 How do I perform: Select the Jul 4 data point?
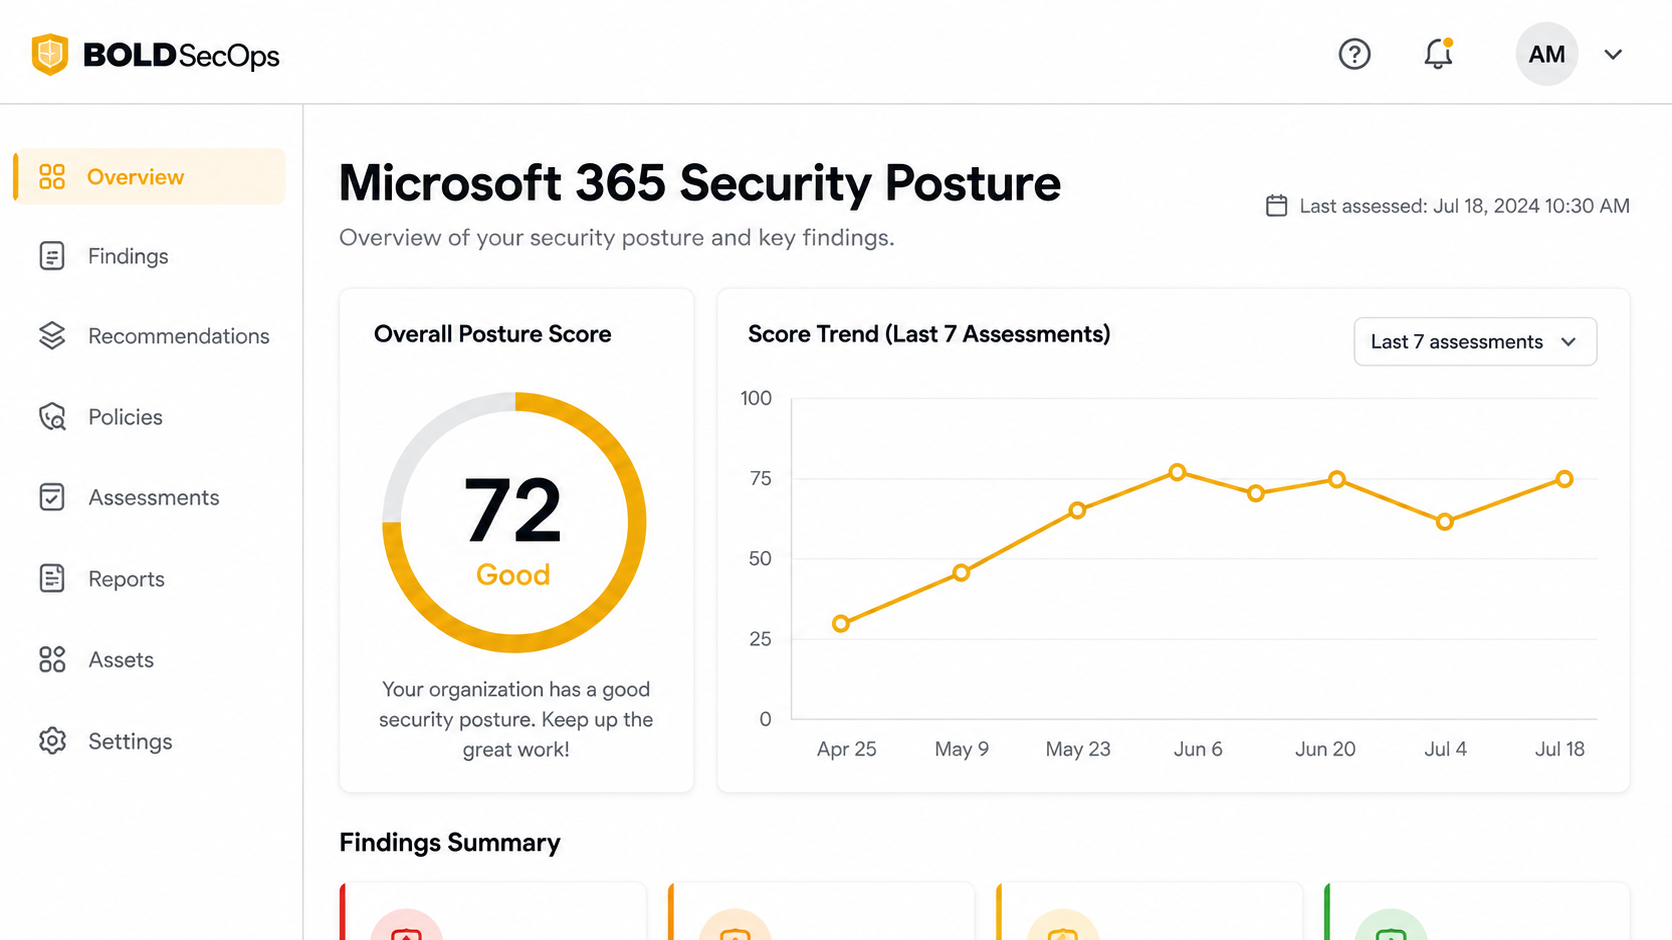[x=1445, y=522]
